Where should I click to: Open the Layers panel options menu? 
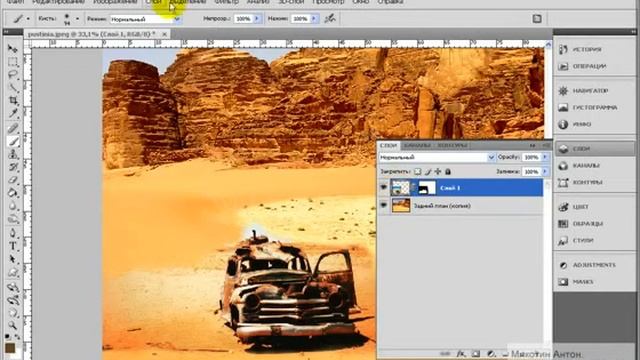pos(546,145)
